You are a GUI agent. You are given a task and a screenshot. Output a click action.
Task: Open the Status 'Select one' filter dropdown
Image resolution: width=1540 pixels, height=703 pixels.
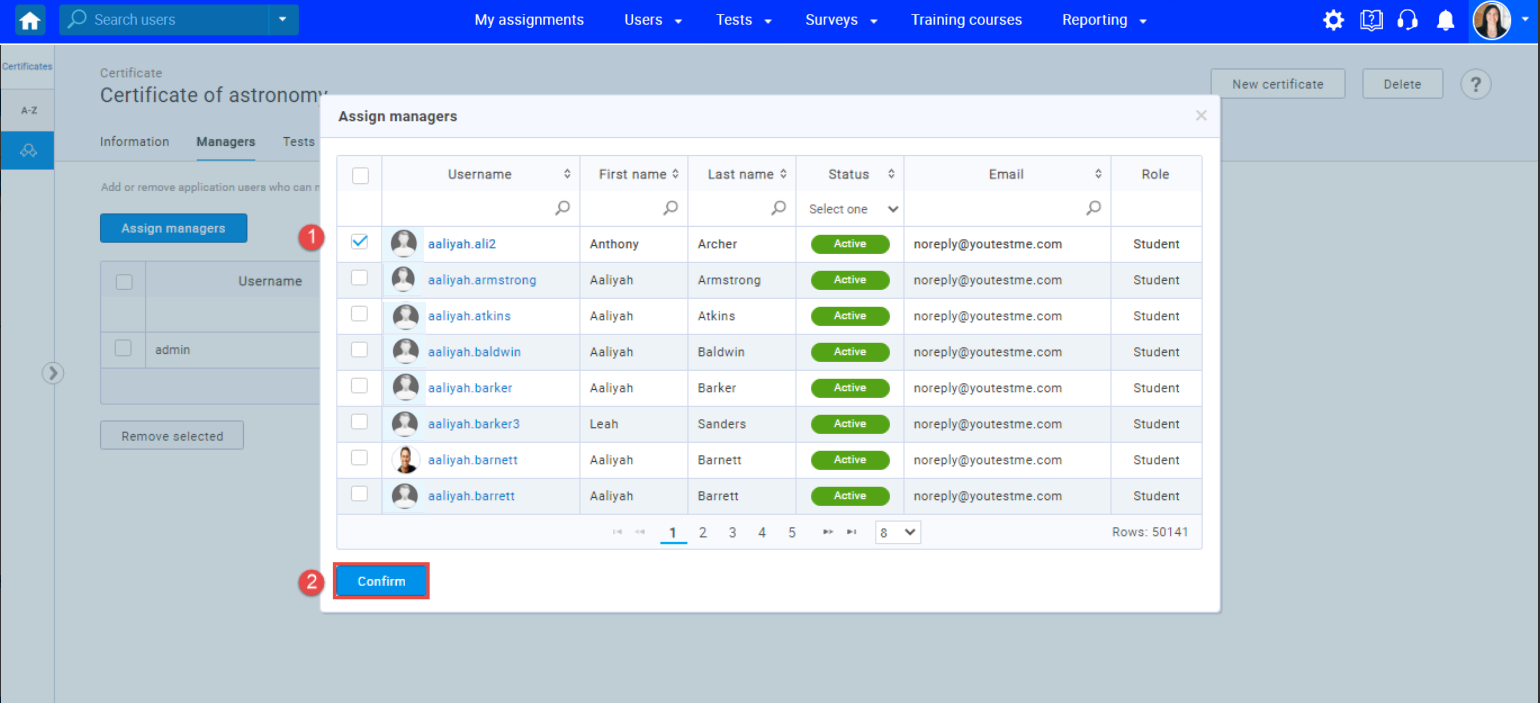coord(853,209)
